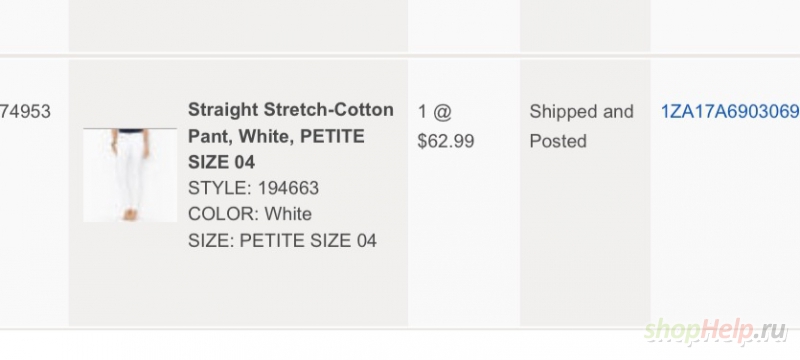Click the word 'Posted' in status column
Screen dimensions: 800x360
coord(558,141)
